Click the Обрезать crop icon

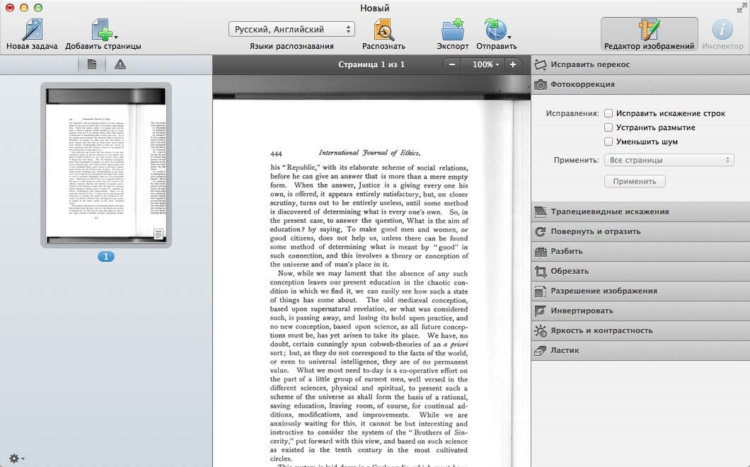tap(540, 271)
